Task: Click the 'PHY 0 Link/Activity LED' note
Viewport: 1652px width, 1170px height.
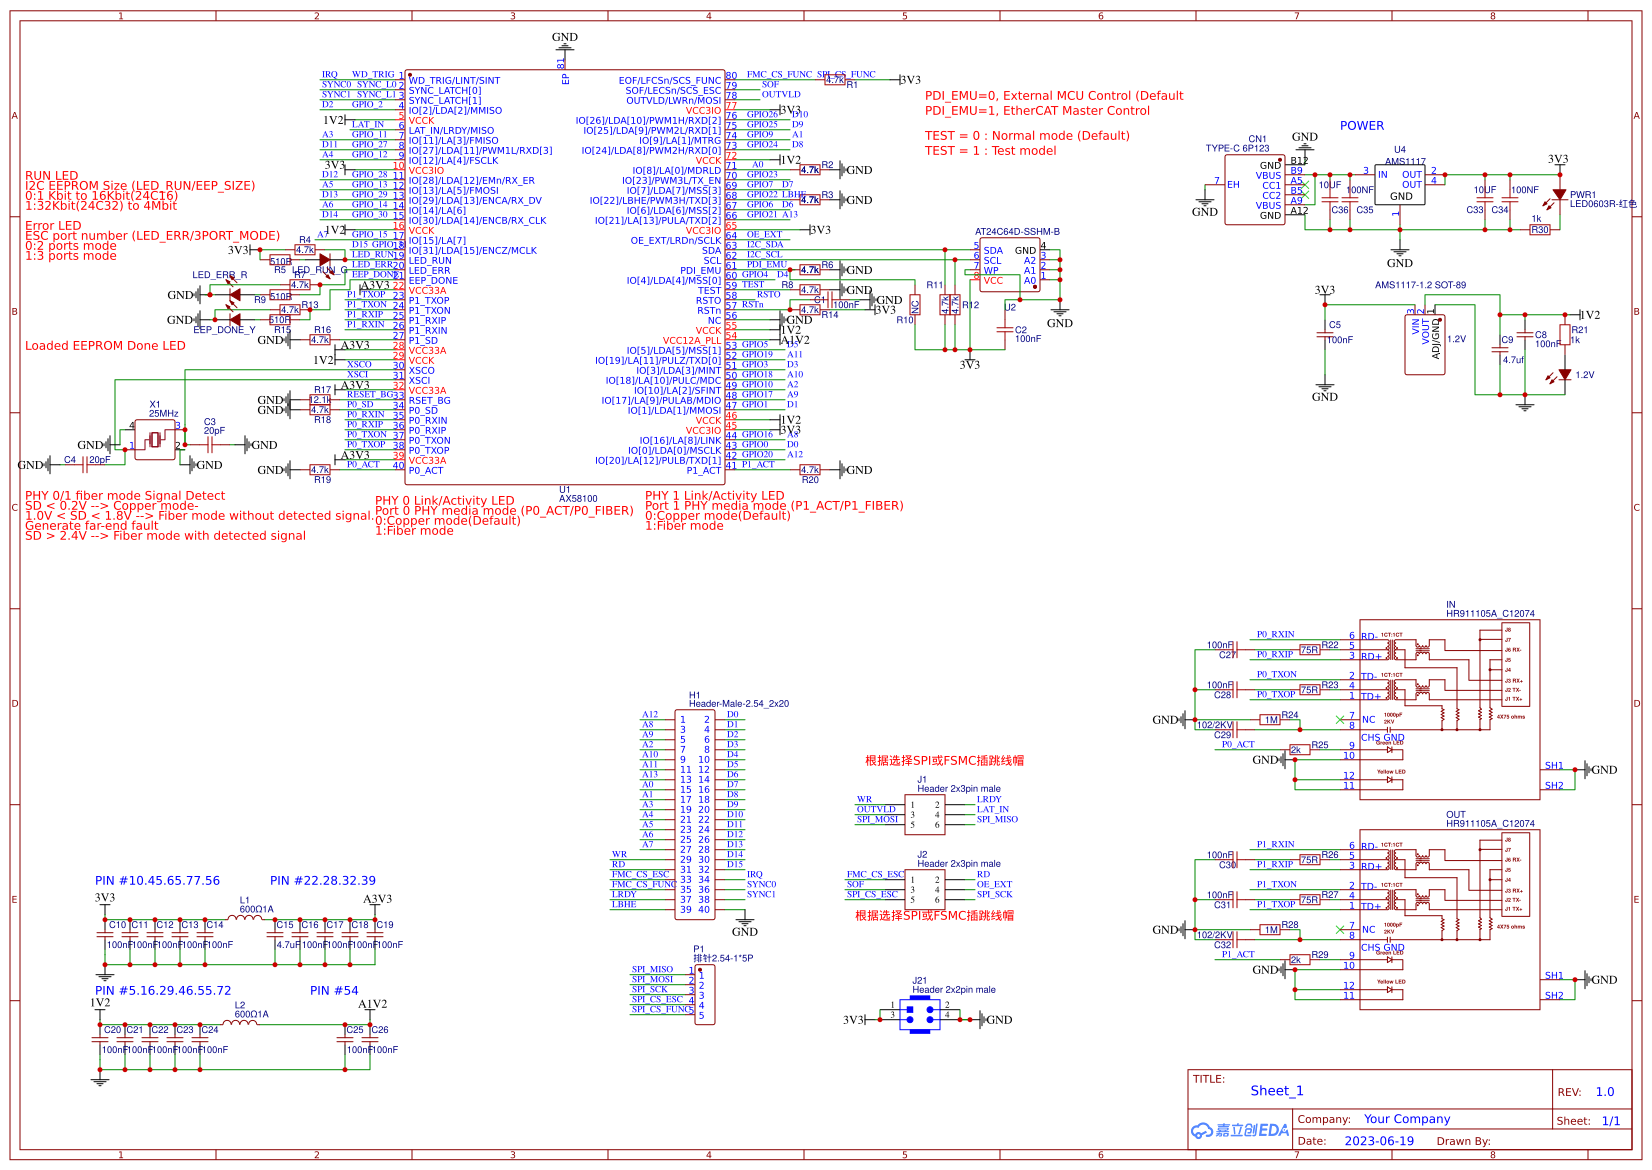Action: (445, 501)
